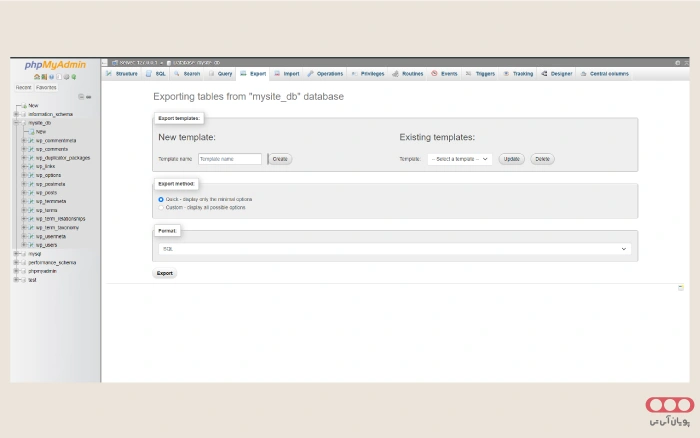
Task: Open the Favorites tables tab
Action: tap(46, 88)
